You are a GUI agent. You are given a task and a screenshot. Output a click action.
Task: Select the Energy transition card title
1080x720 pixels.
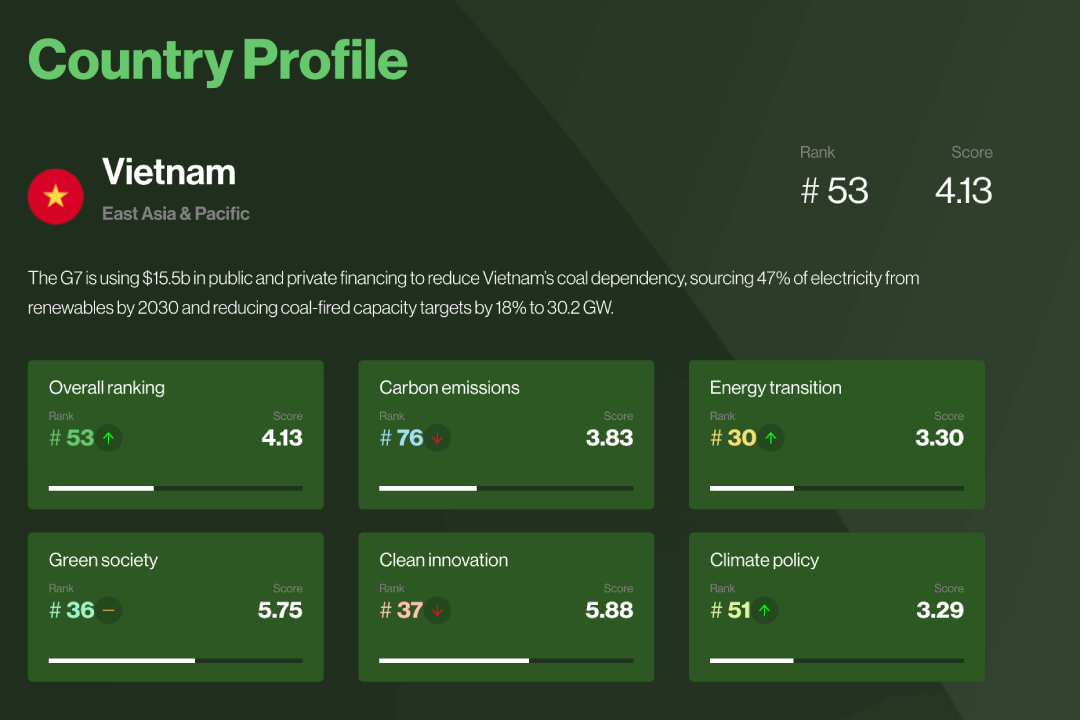tap(776, 388)
